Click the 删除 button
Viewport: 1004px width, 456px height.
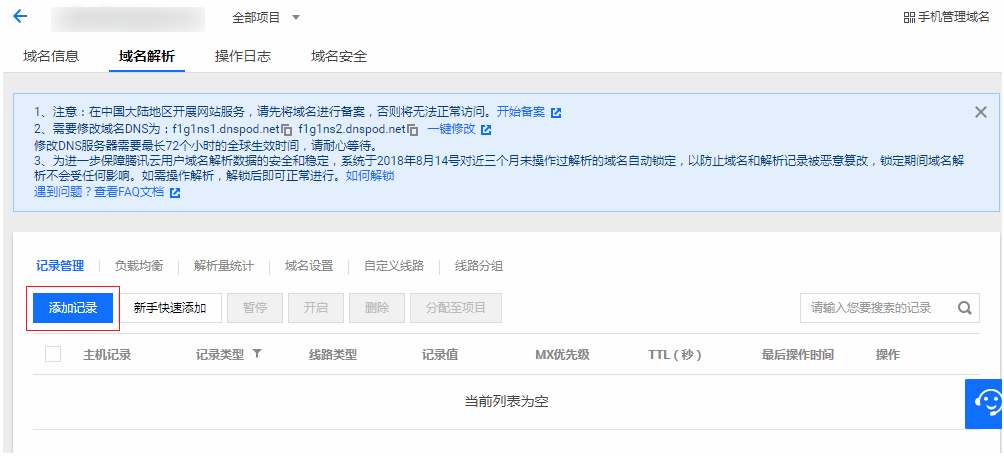click(x=376, y=307)
